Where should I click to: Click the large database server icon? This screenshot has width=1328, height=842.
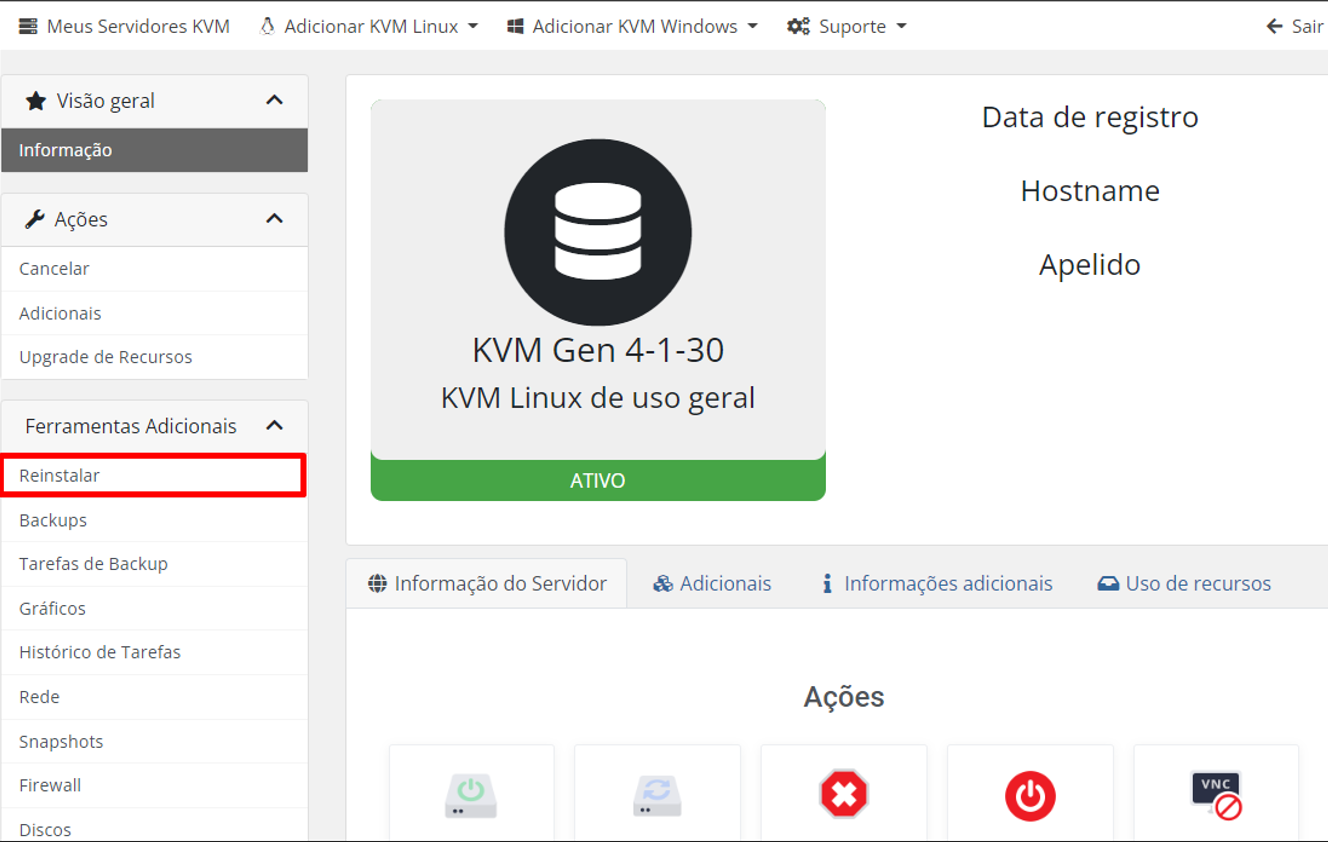pyautogui.click(x=598, y=232)
